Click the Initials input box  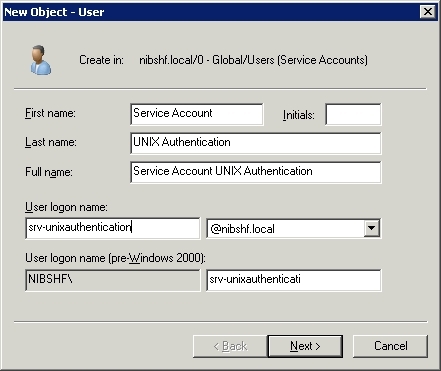pyautogui.click(x=353, y=114)
